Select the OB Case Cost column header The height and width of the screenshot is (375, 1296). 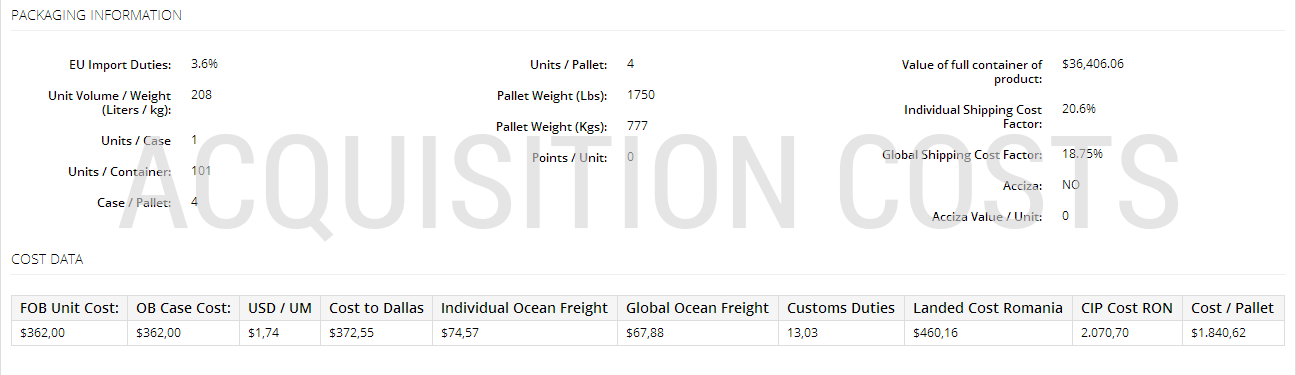(184, 308)
